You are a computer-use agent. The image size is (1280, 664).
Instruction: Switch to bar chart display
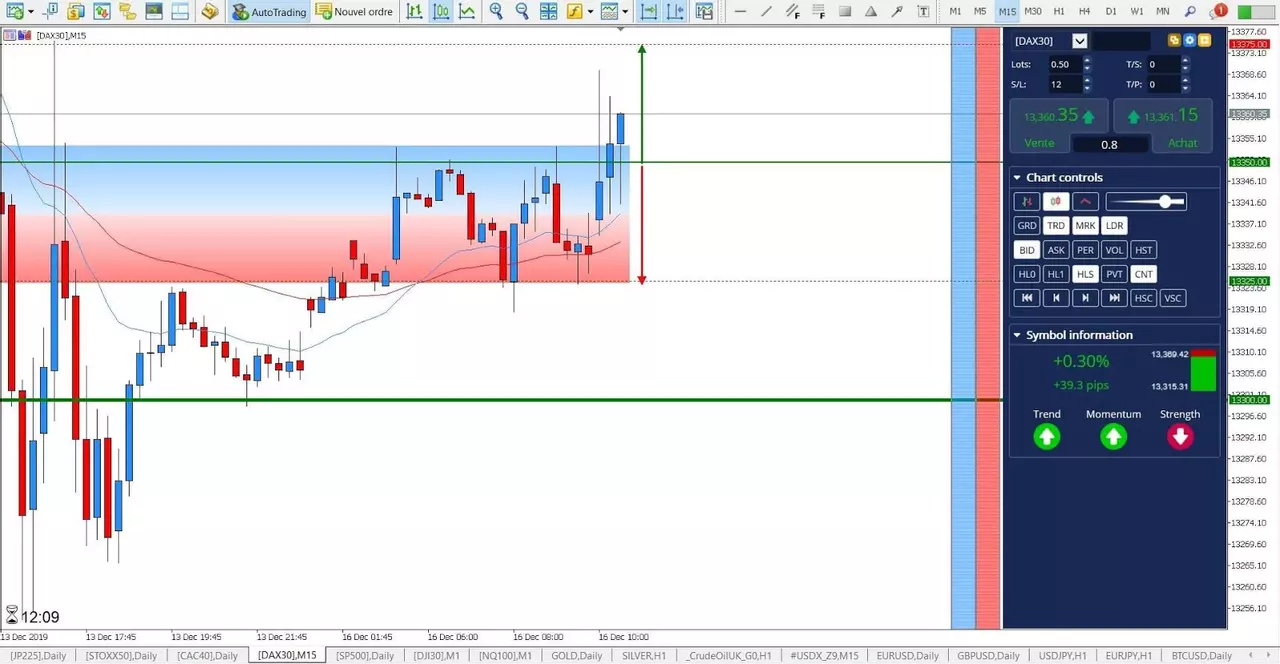[414, 12]
